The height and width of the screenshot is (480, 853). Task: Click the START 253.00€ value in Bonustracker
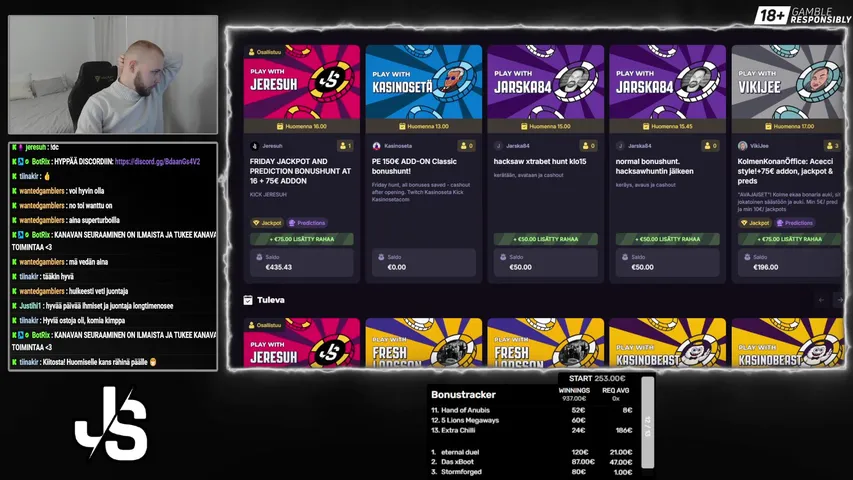click(597, 378)
